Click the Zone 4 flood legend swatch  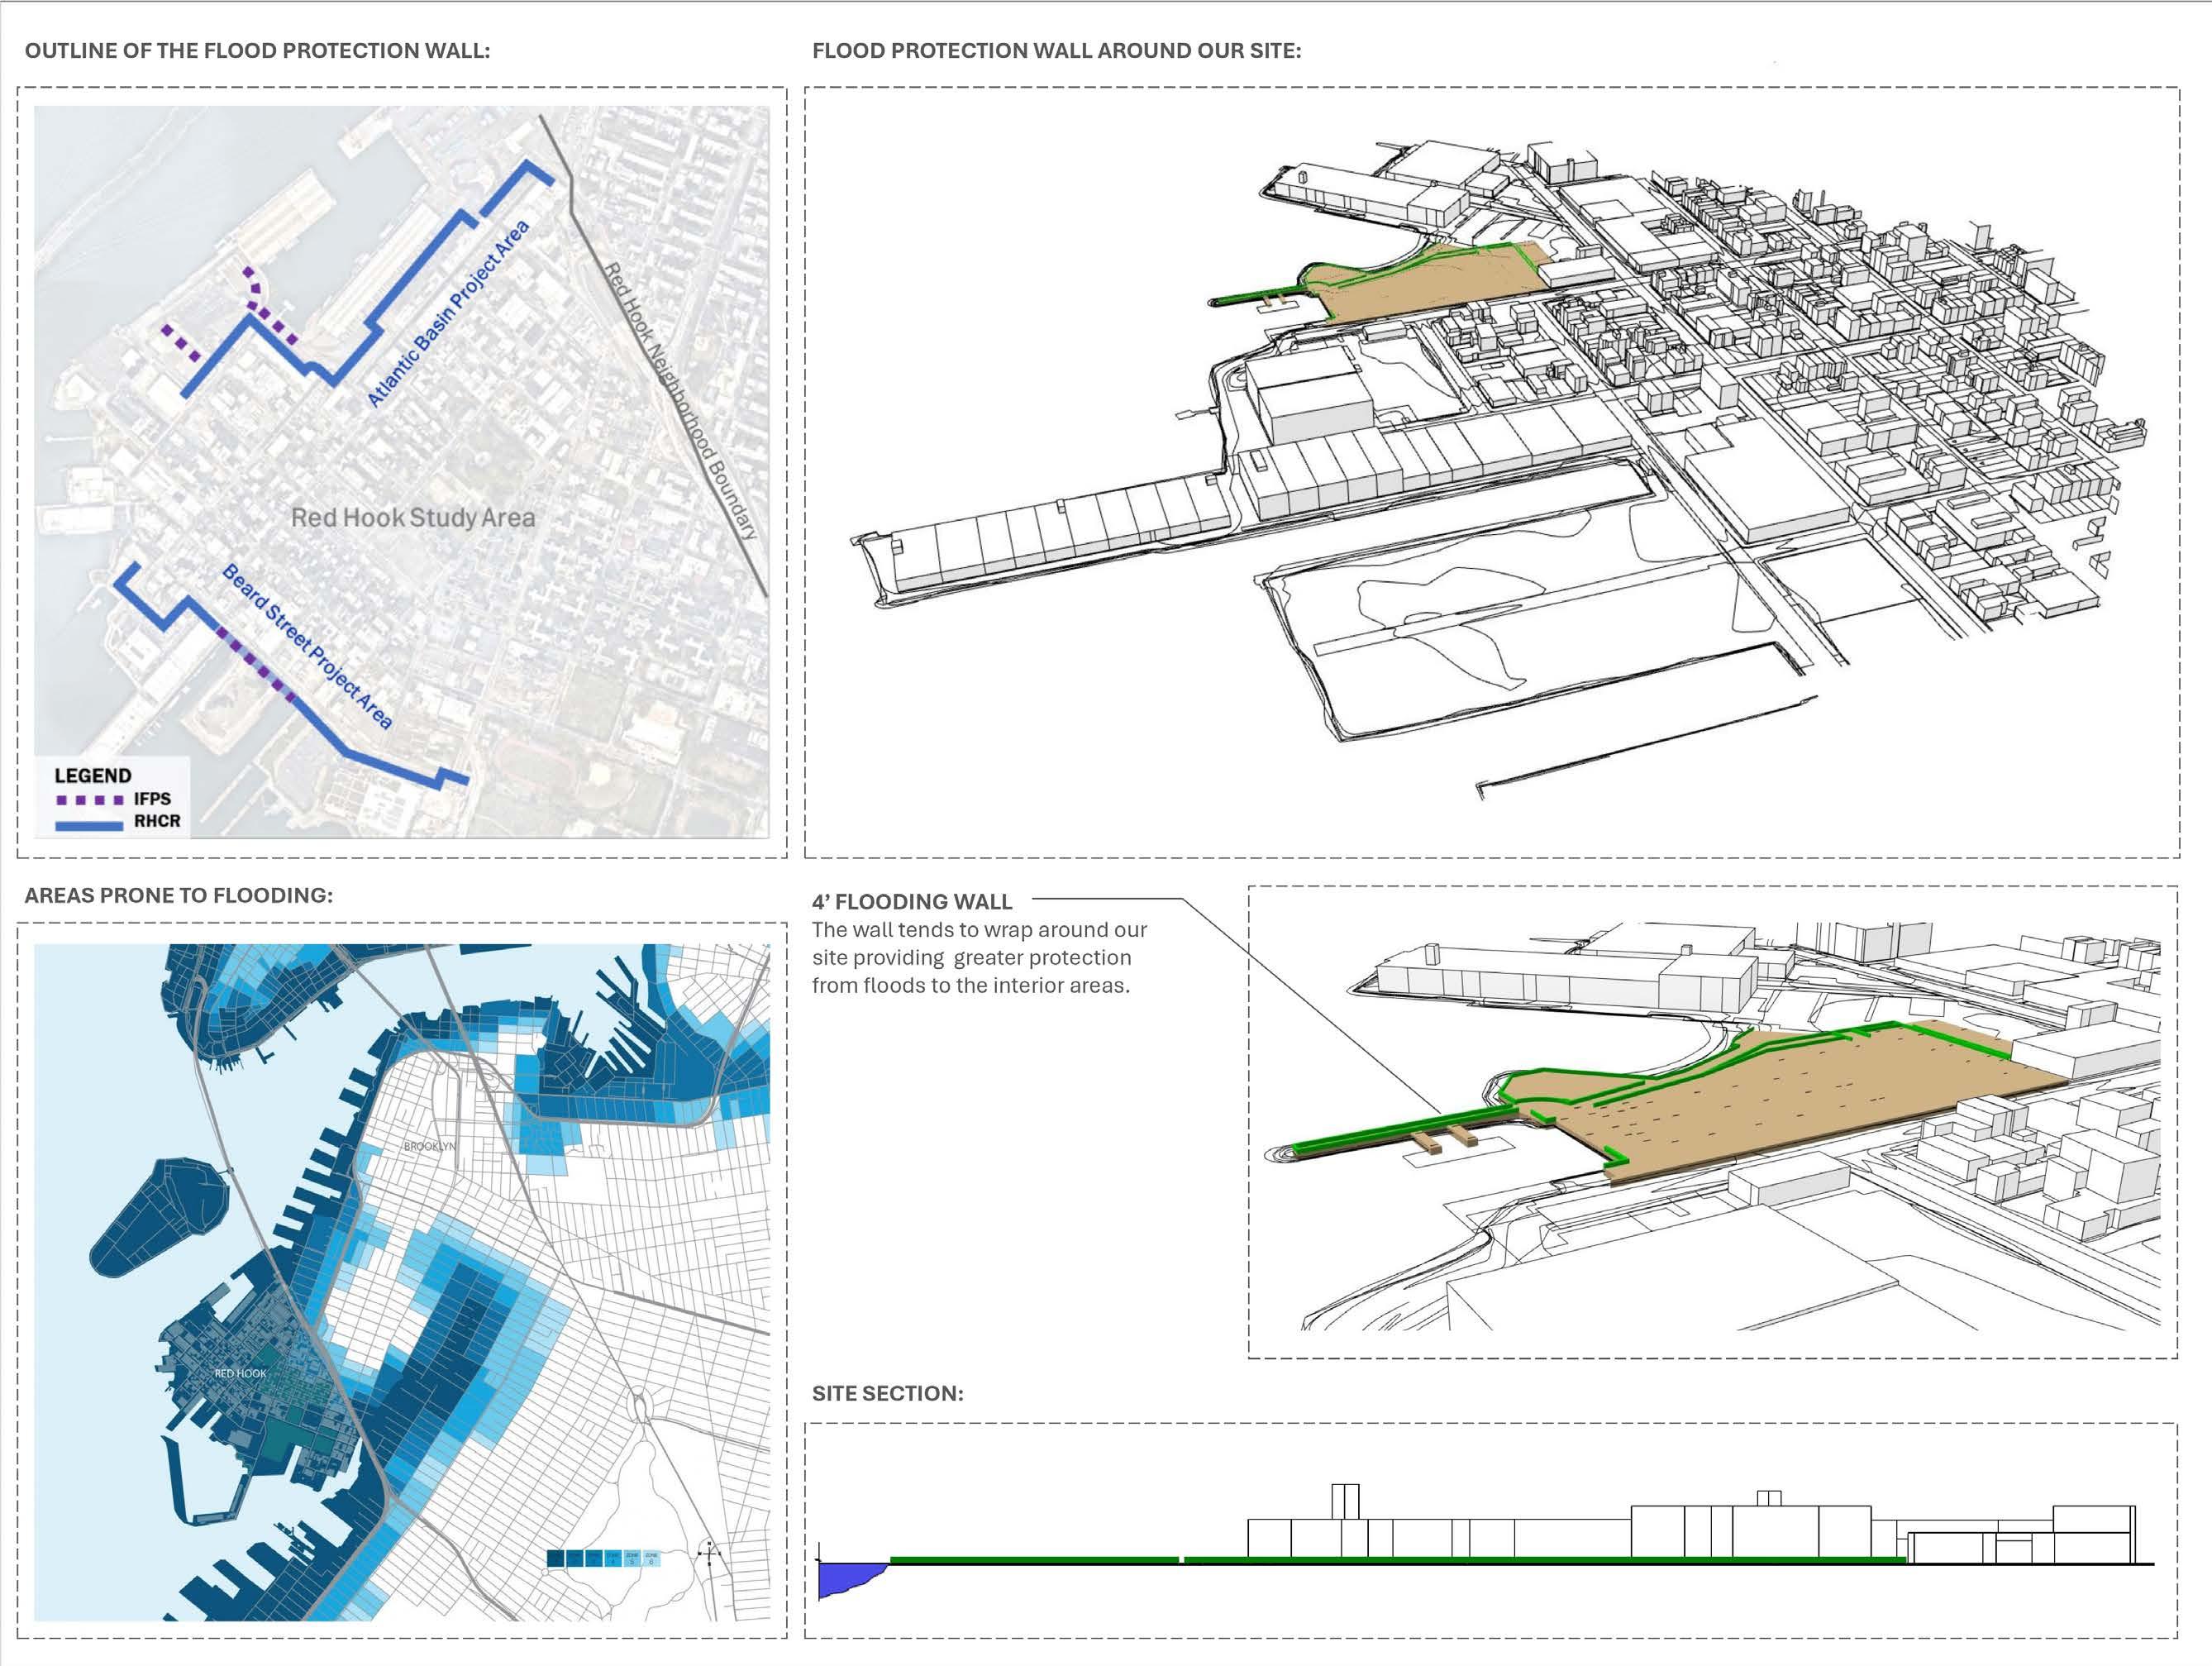click(613, 1559)
